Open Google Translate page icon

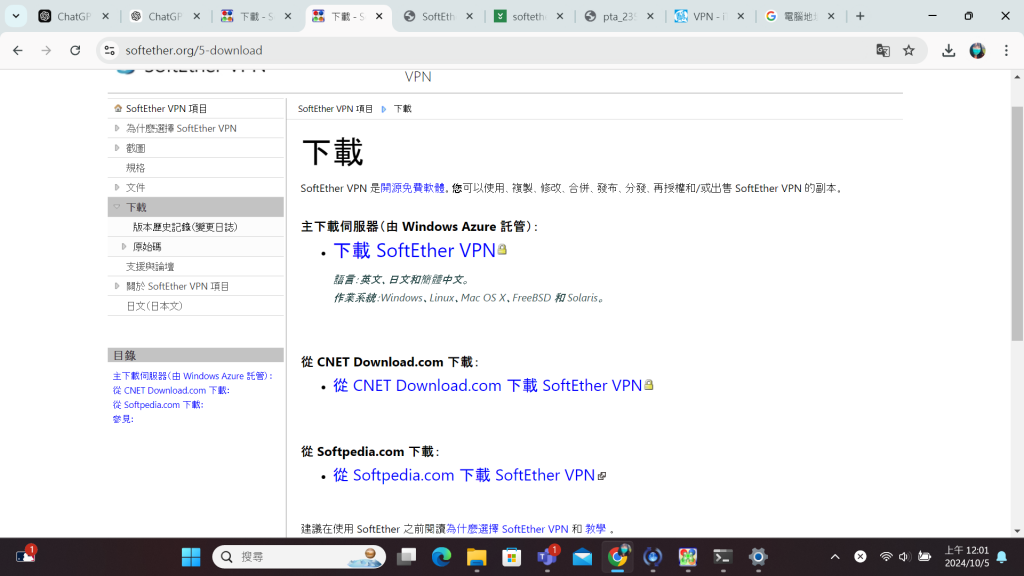pos(883,50)
